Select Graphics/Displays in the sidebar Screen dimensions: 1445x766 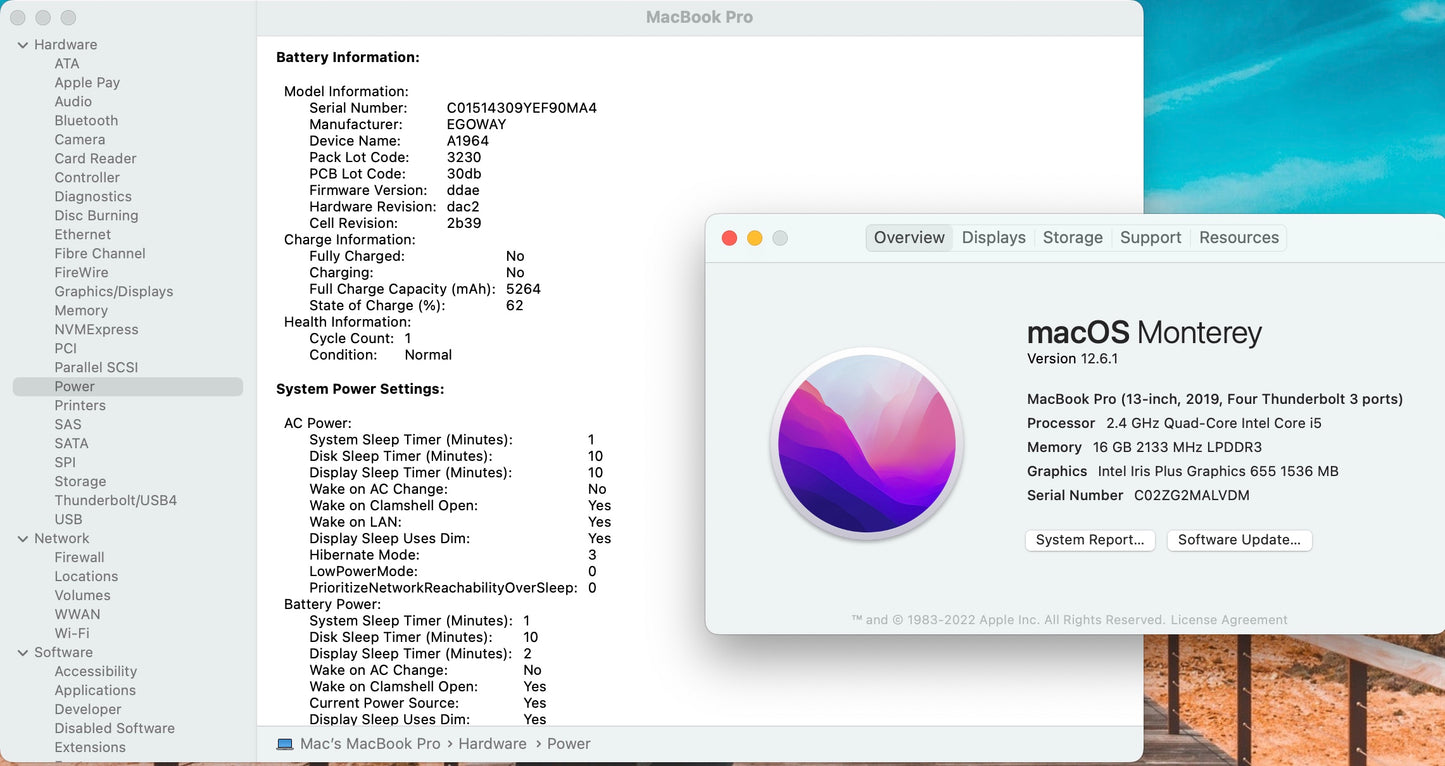coord(113,292)
